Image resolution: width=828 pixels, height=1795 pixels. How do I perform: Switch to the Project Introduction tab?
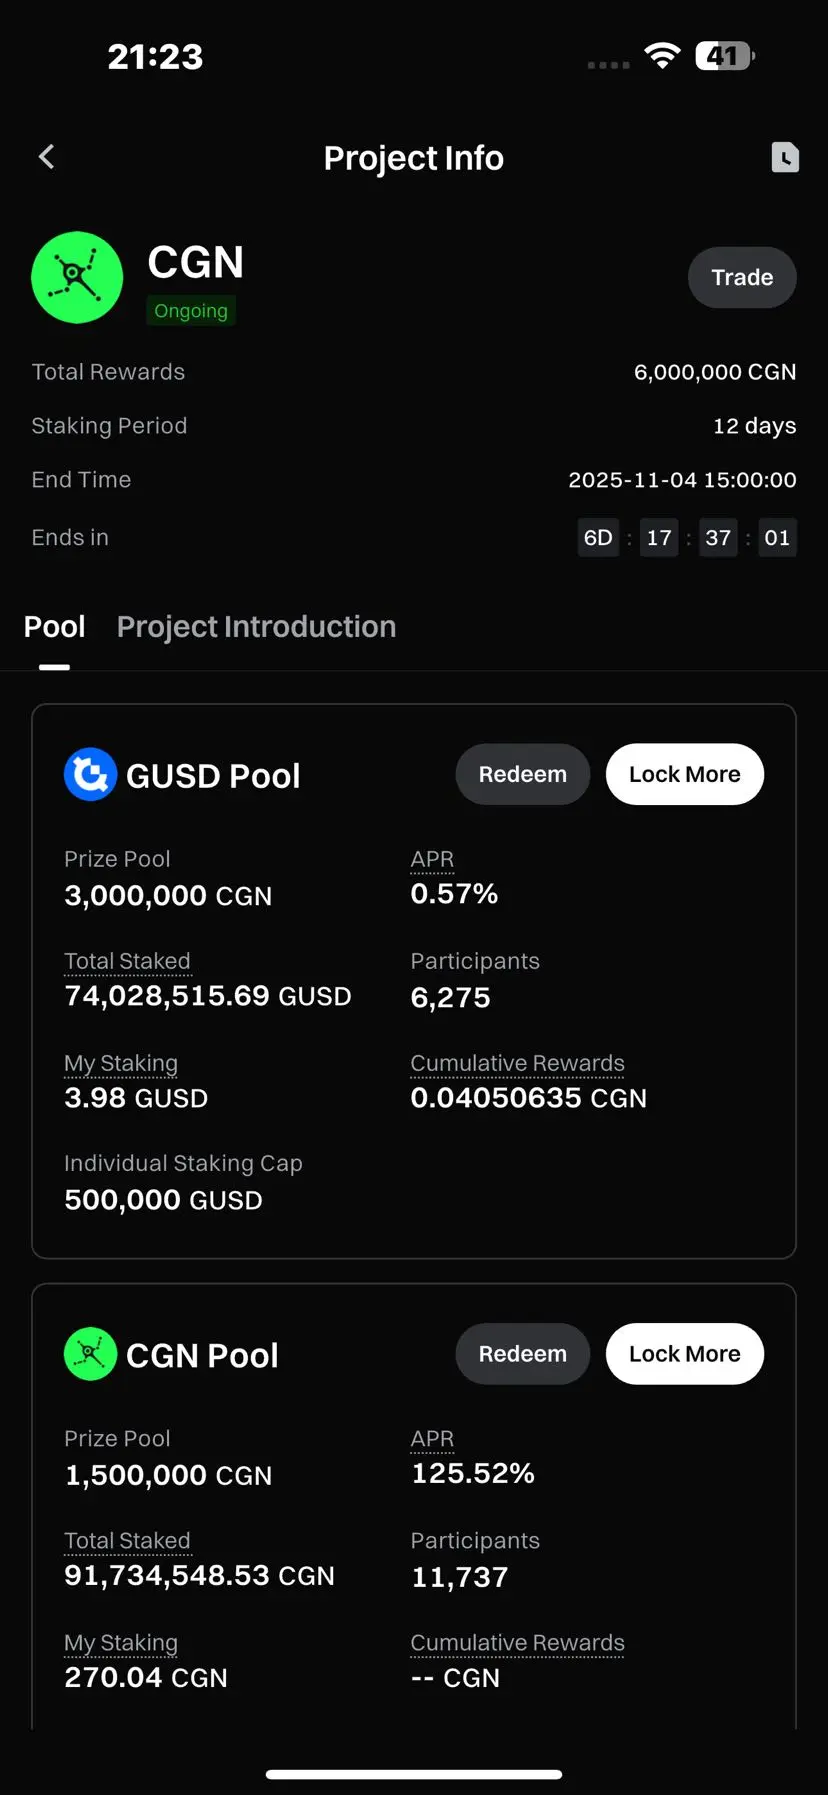256,627
